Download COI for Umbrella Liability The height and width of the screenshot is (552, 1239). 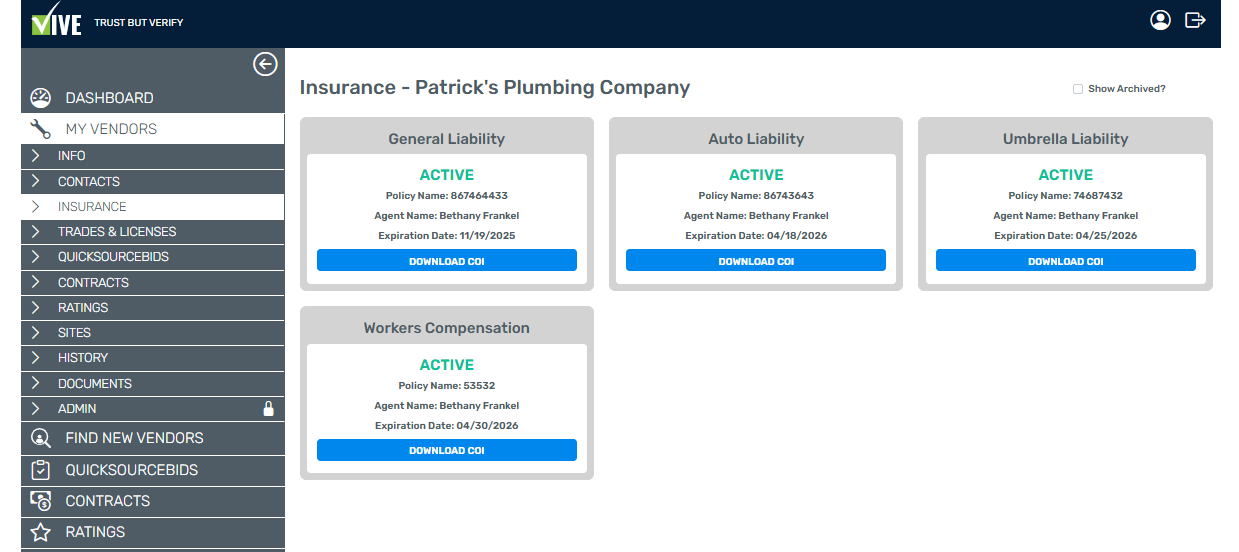[x=1066, y=261]
